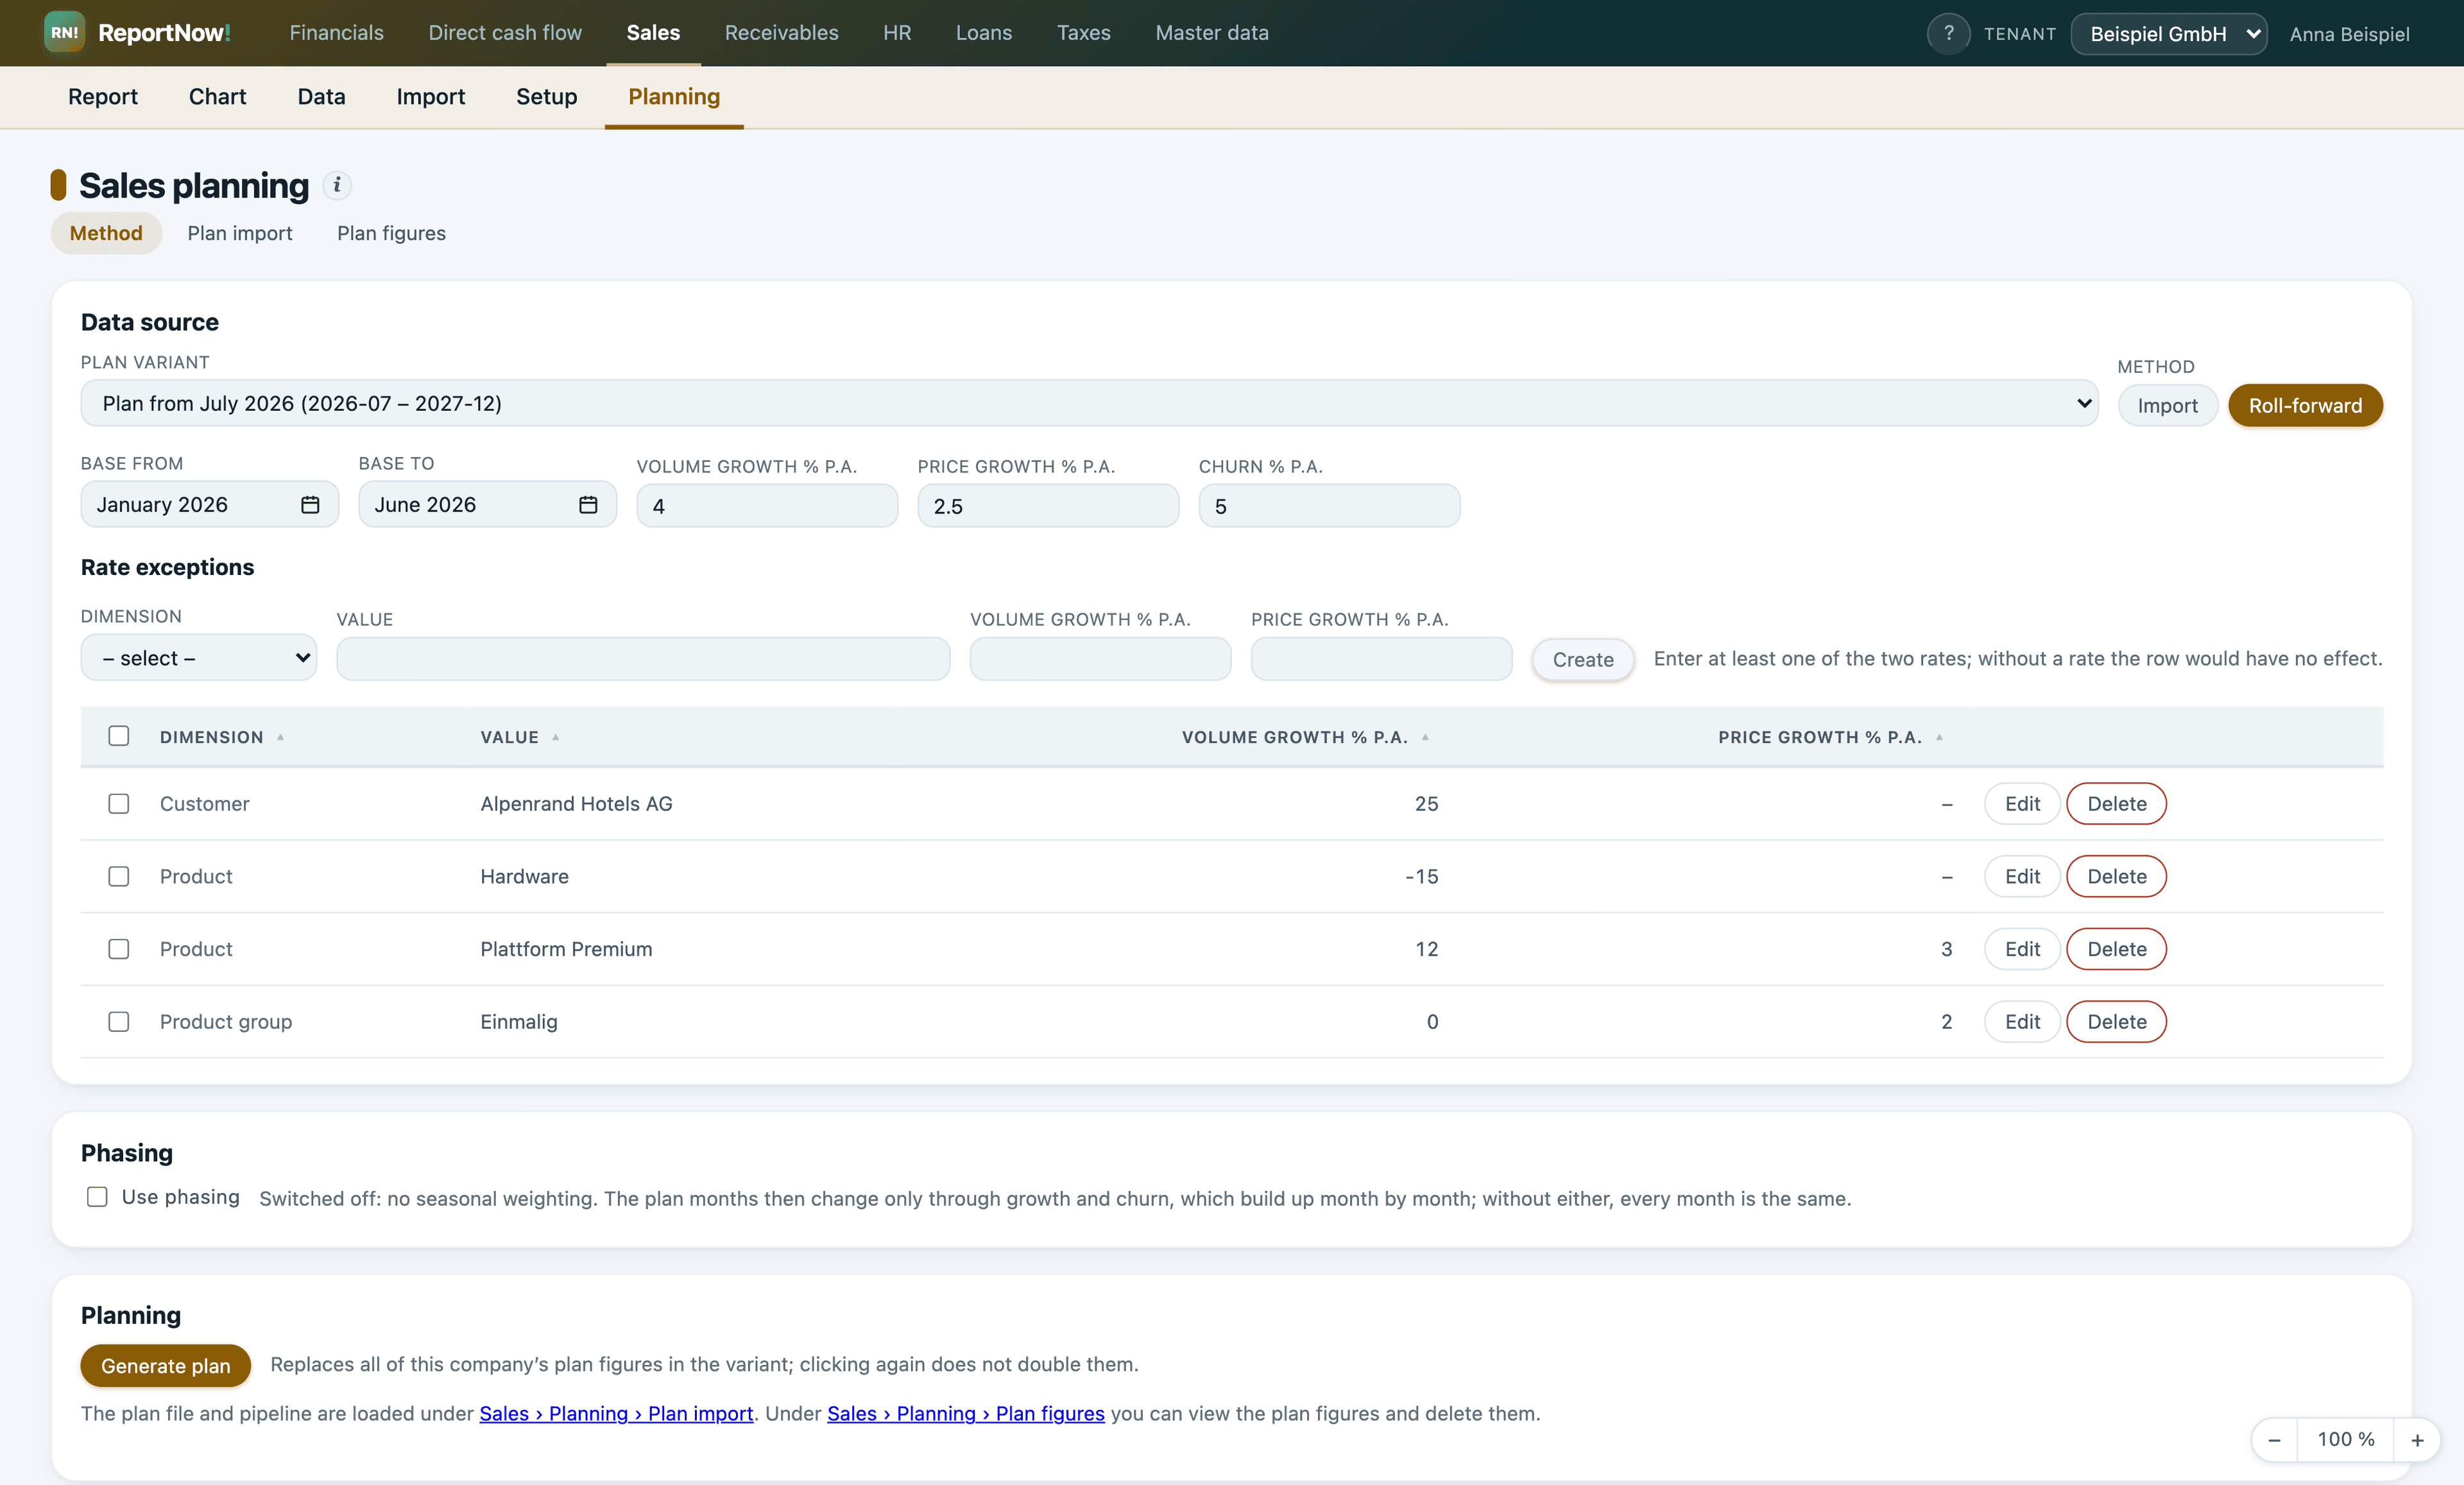Open the tenant Beispiel GmbH dropdown
This screenshot has height=1485, width=2464.
pos(2169,34)
